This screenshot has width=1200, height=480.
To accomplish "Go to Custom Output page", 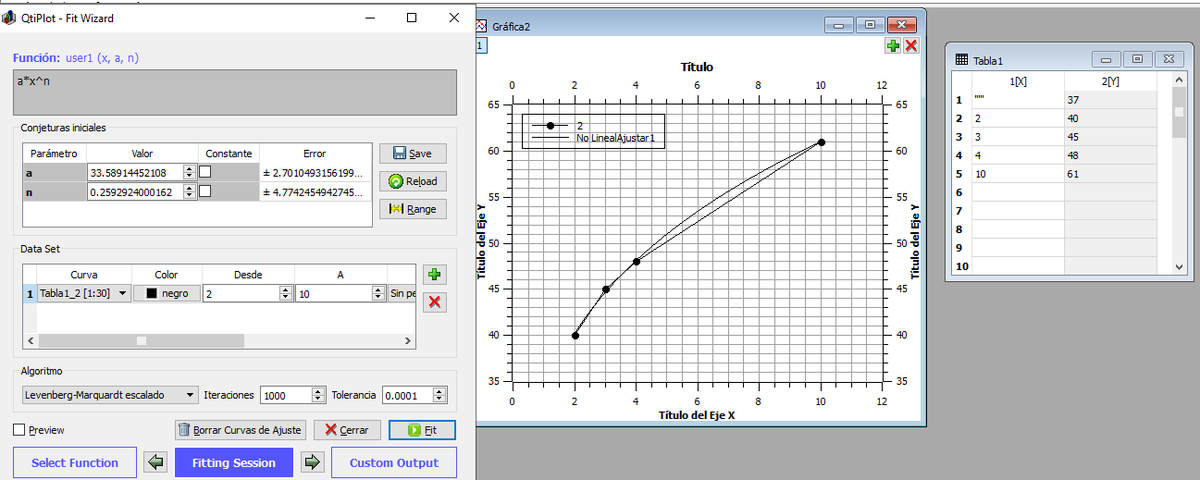I will [x=394, y=463].
